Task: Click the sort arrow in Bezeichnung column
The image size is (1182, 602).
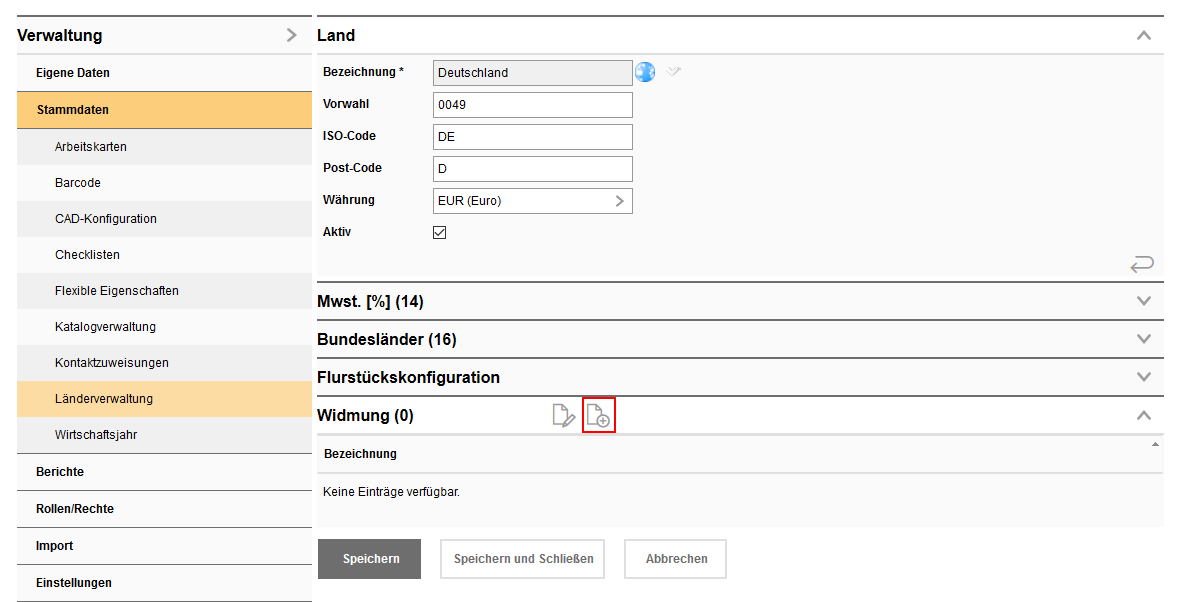Action: click(1155, 444)
